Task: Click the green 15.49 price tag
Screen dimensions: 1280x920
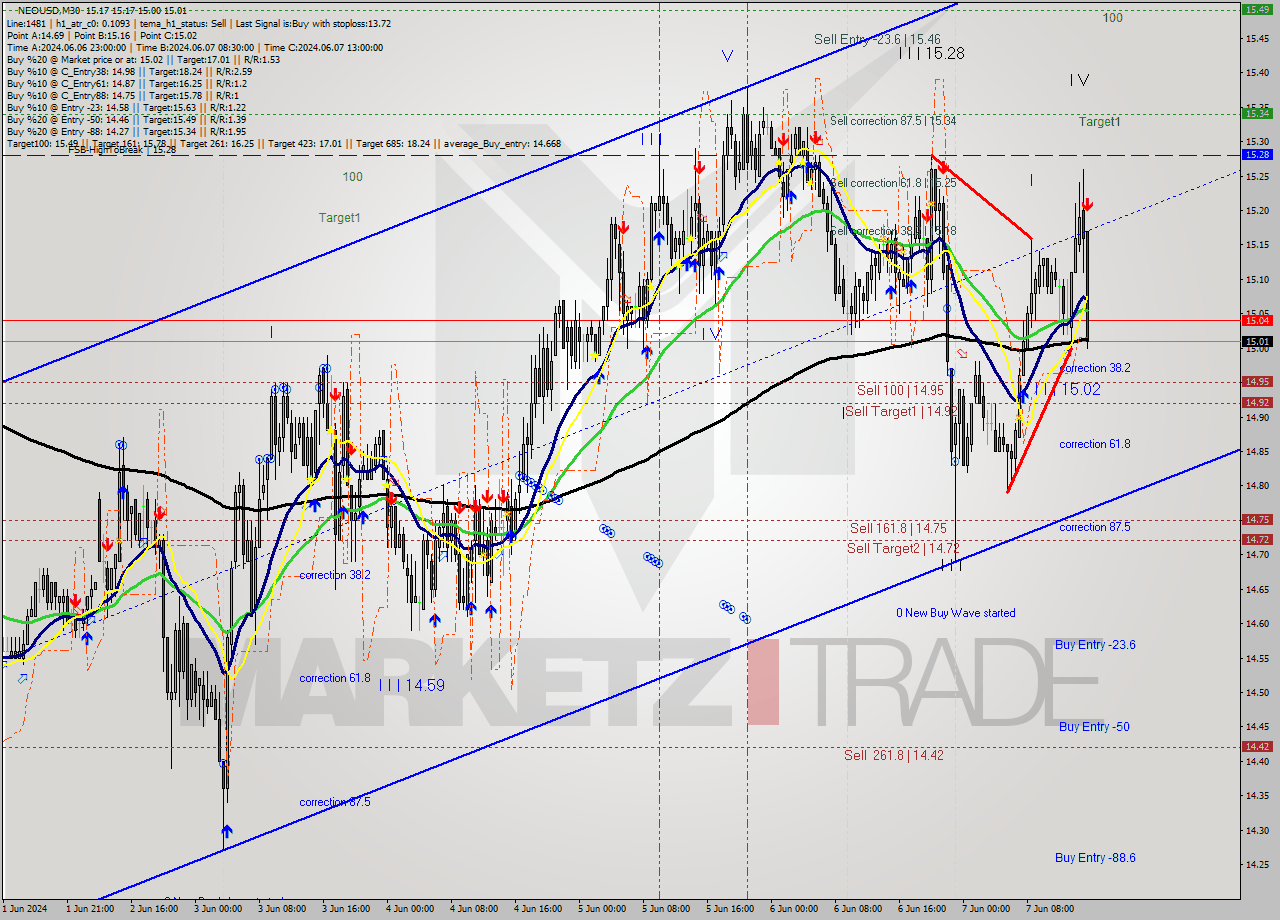Action: click(1256, 9)
